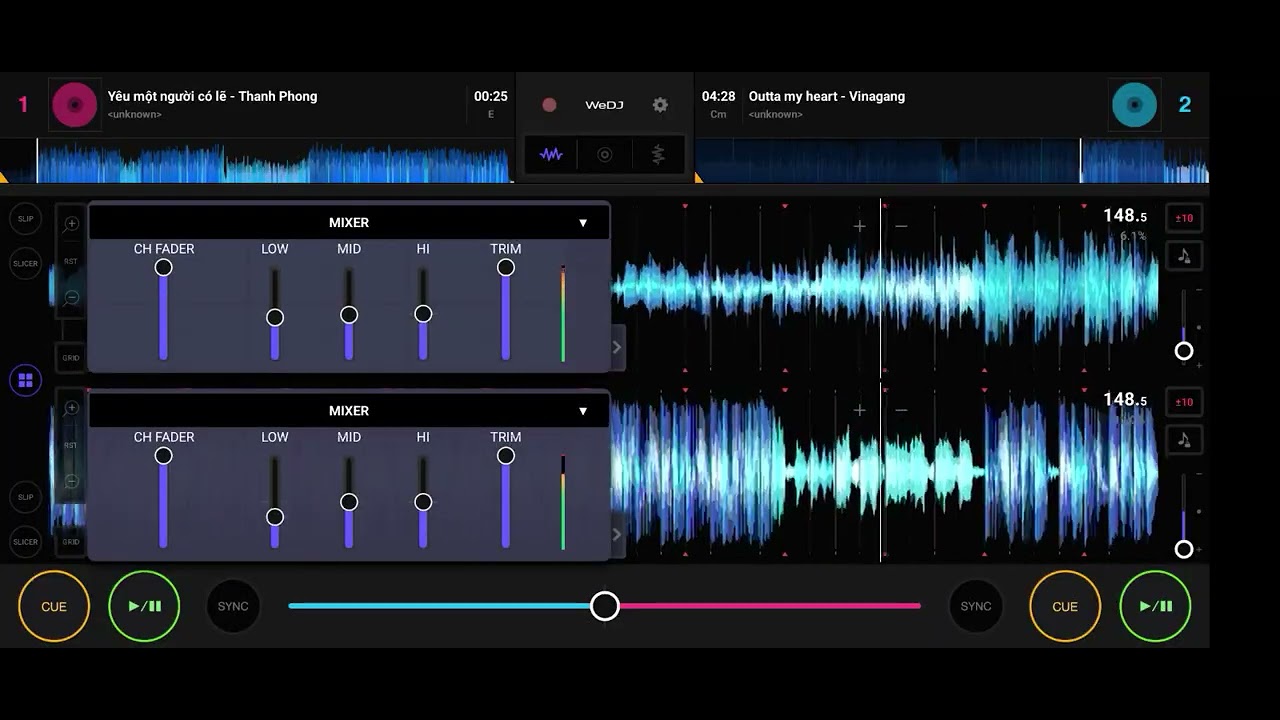The image size is (1280, 720).
Task: Toggle SLICER mode on deck 1
Action: tap(26, 264)
